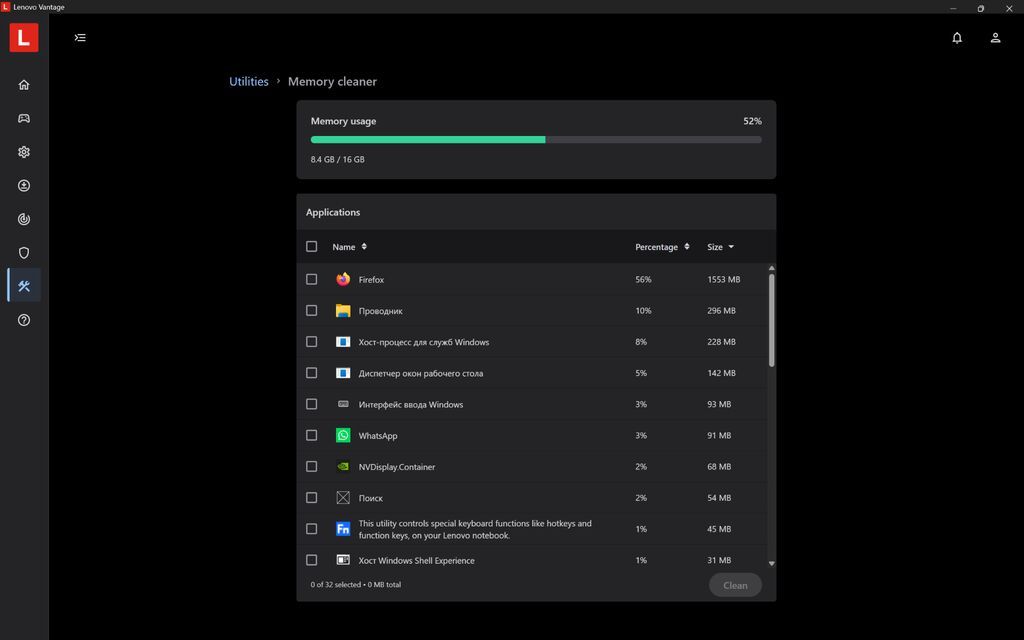Screen dimensions: 1024x640
Task: Click the '0 of 32 selected' status text
Action: [x=356, y=584]
